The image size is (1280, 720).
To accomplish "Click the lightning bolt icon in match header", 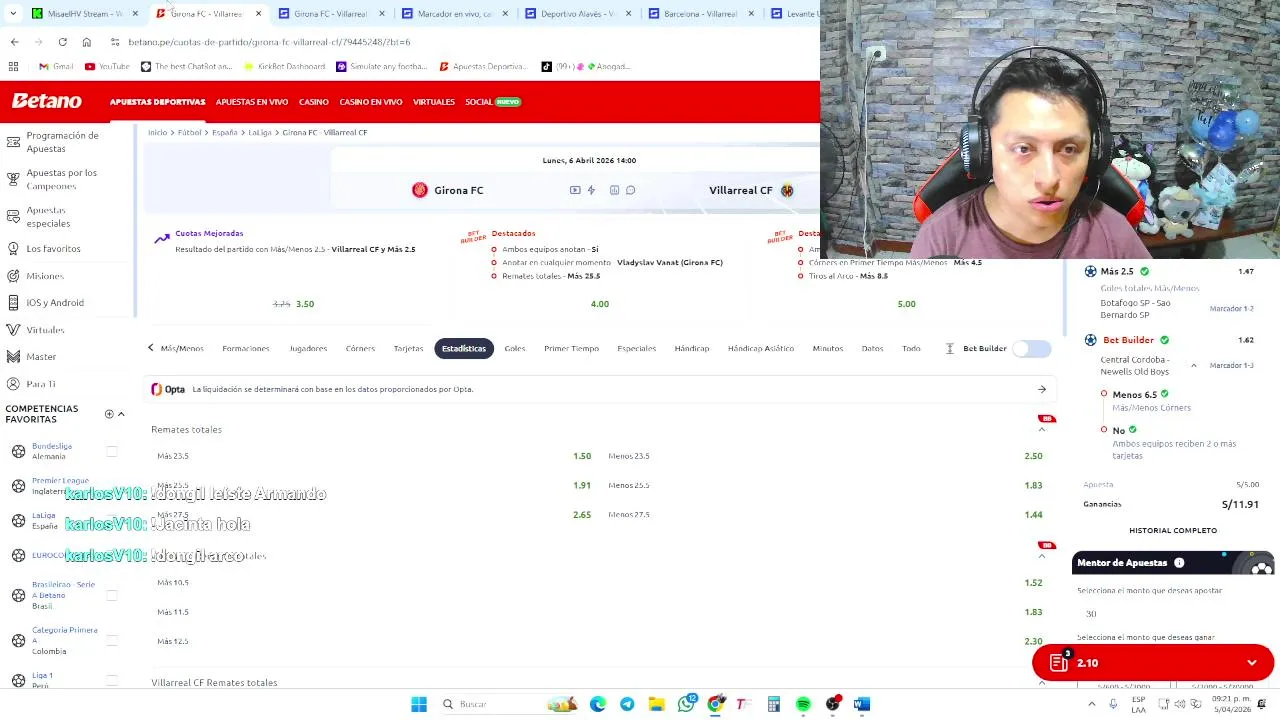I will (x=591, y=190).
